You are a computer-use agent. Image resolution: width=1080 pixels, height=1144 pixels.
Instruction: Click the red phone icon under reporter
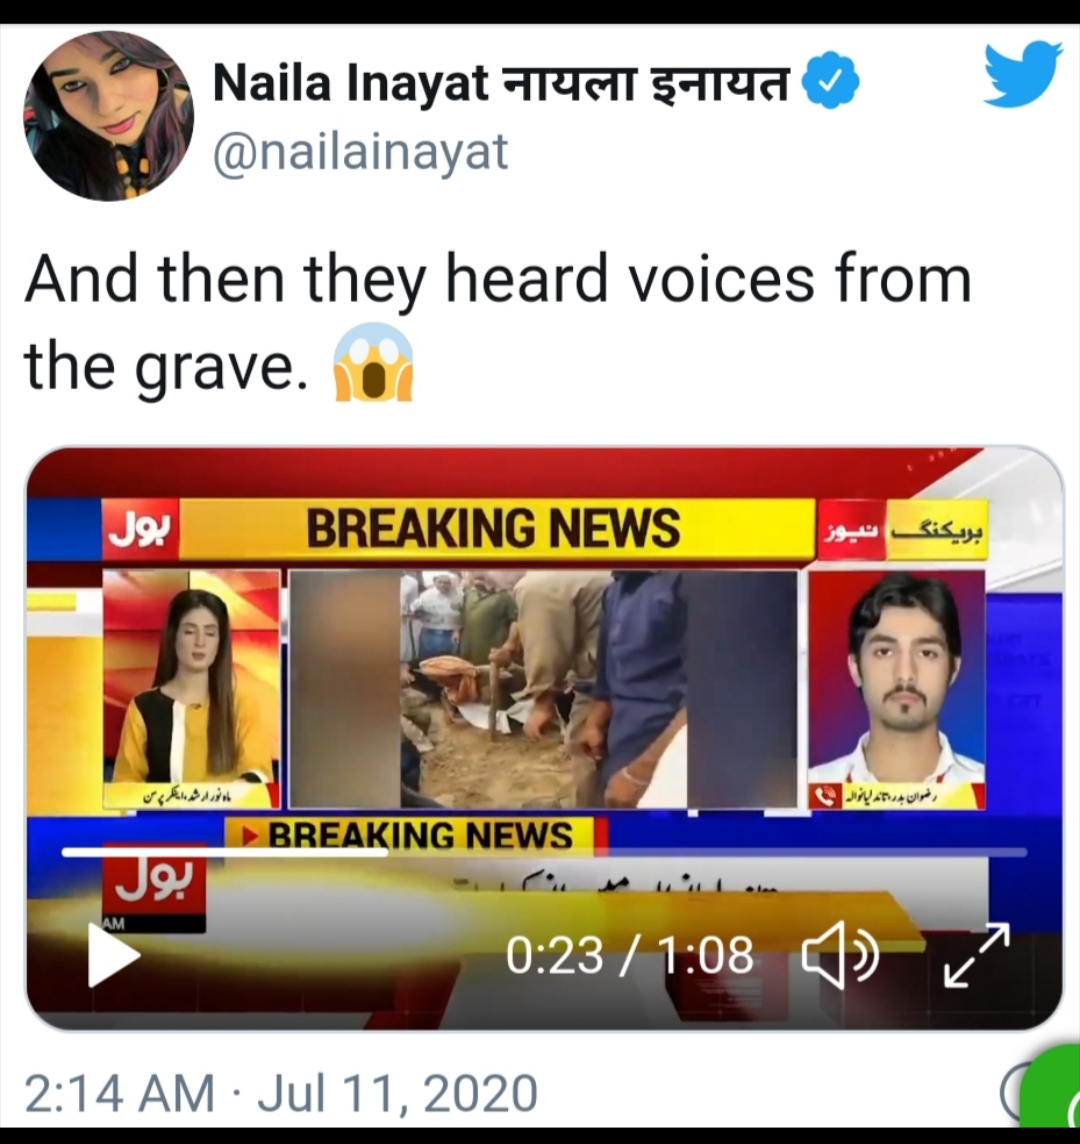(827, 797)
